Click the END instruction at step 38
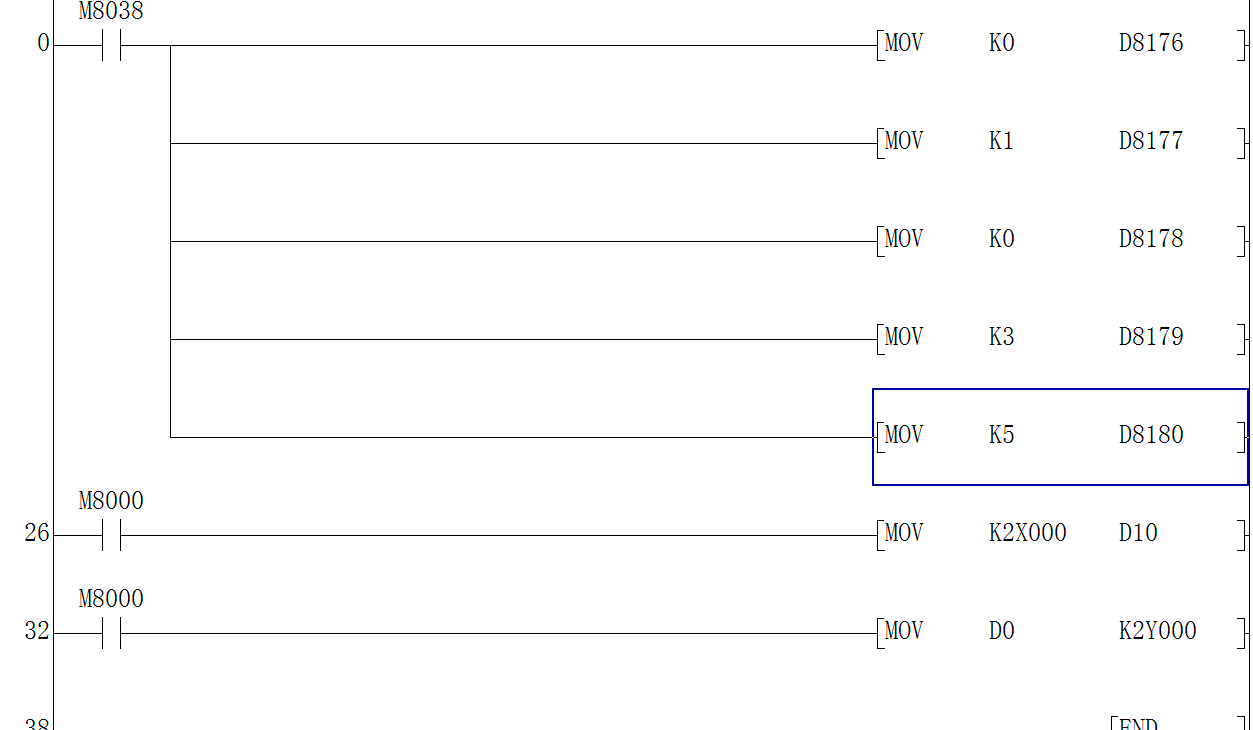 (x=1138, y=723)
